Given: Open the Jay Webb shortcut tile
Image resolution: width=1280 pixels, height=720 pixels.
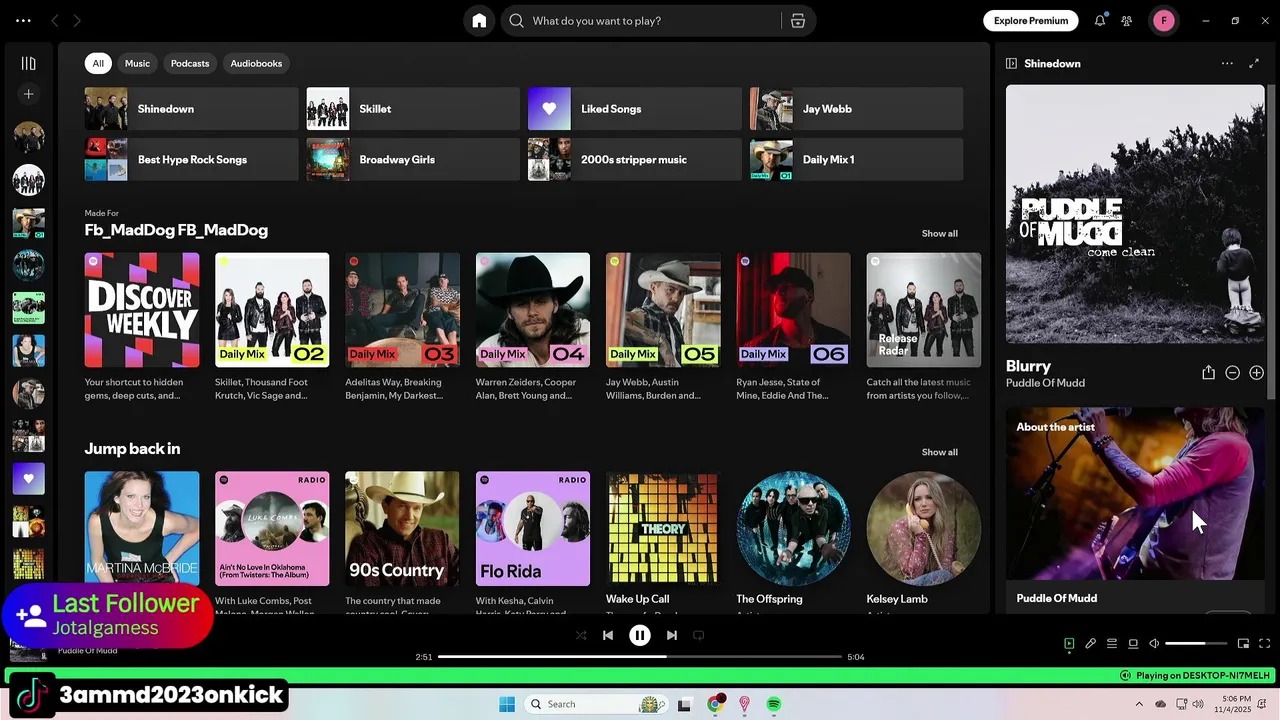Looking at the screenshot, I should click(x=857, y=109).
